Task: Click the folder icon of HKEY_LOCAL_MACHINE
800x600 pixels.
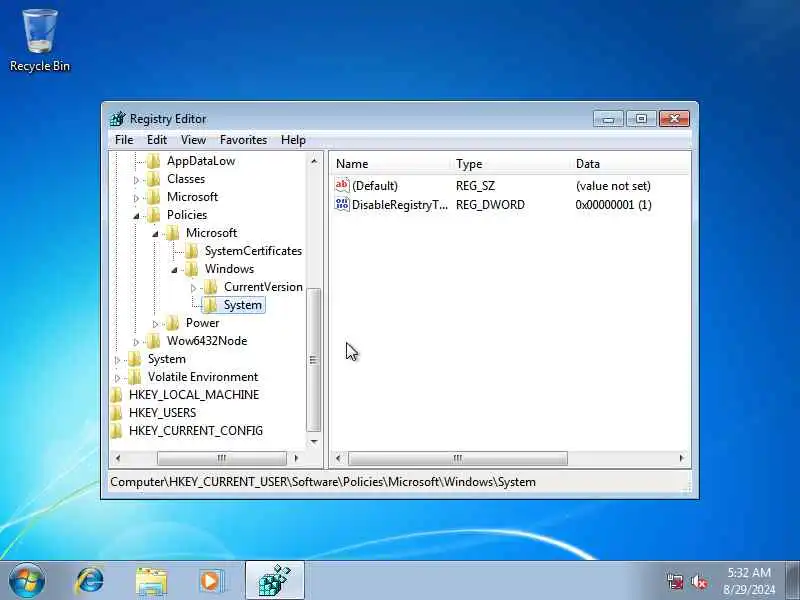Action: tap(116, 395)
